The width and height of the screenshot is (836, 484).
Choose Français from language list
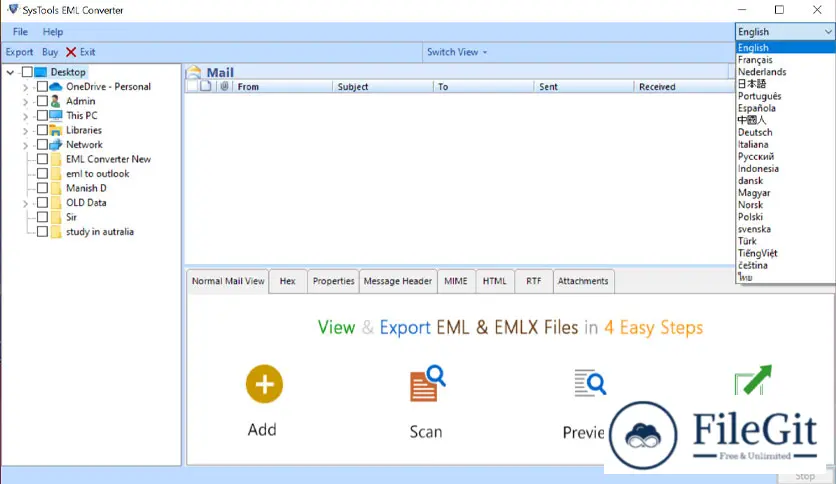[785, 60]
